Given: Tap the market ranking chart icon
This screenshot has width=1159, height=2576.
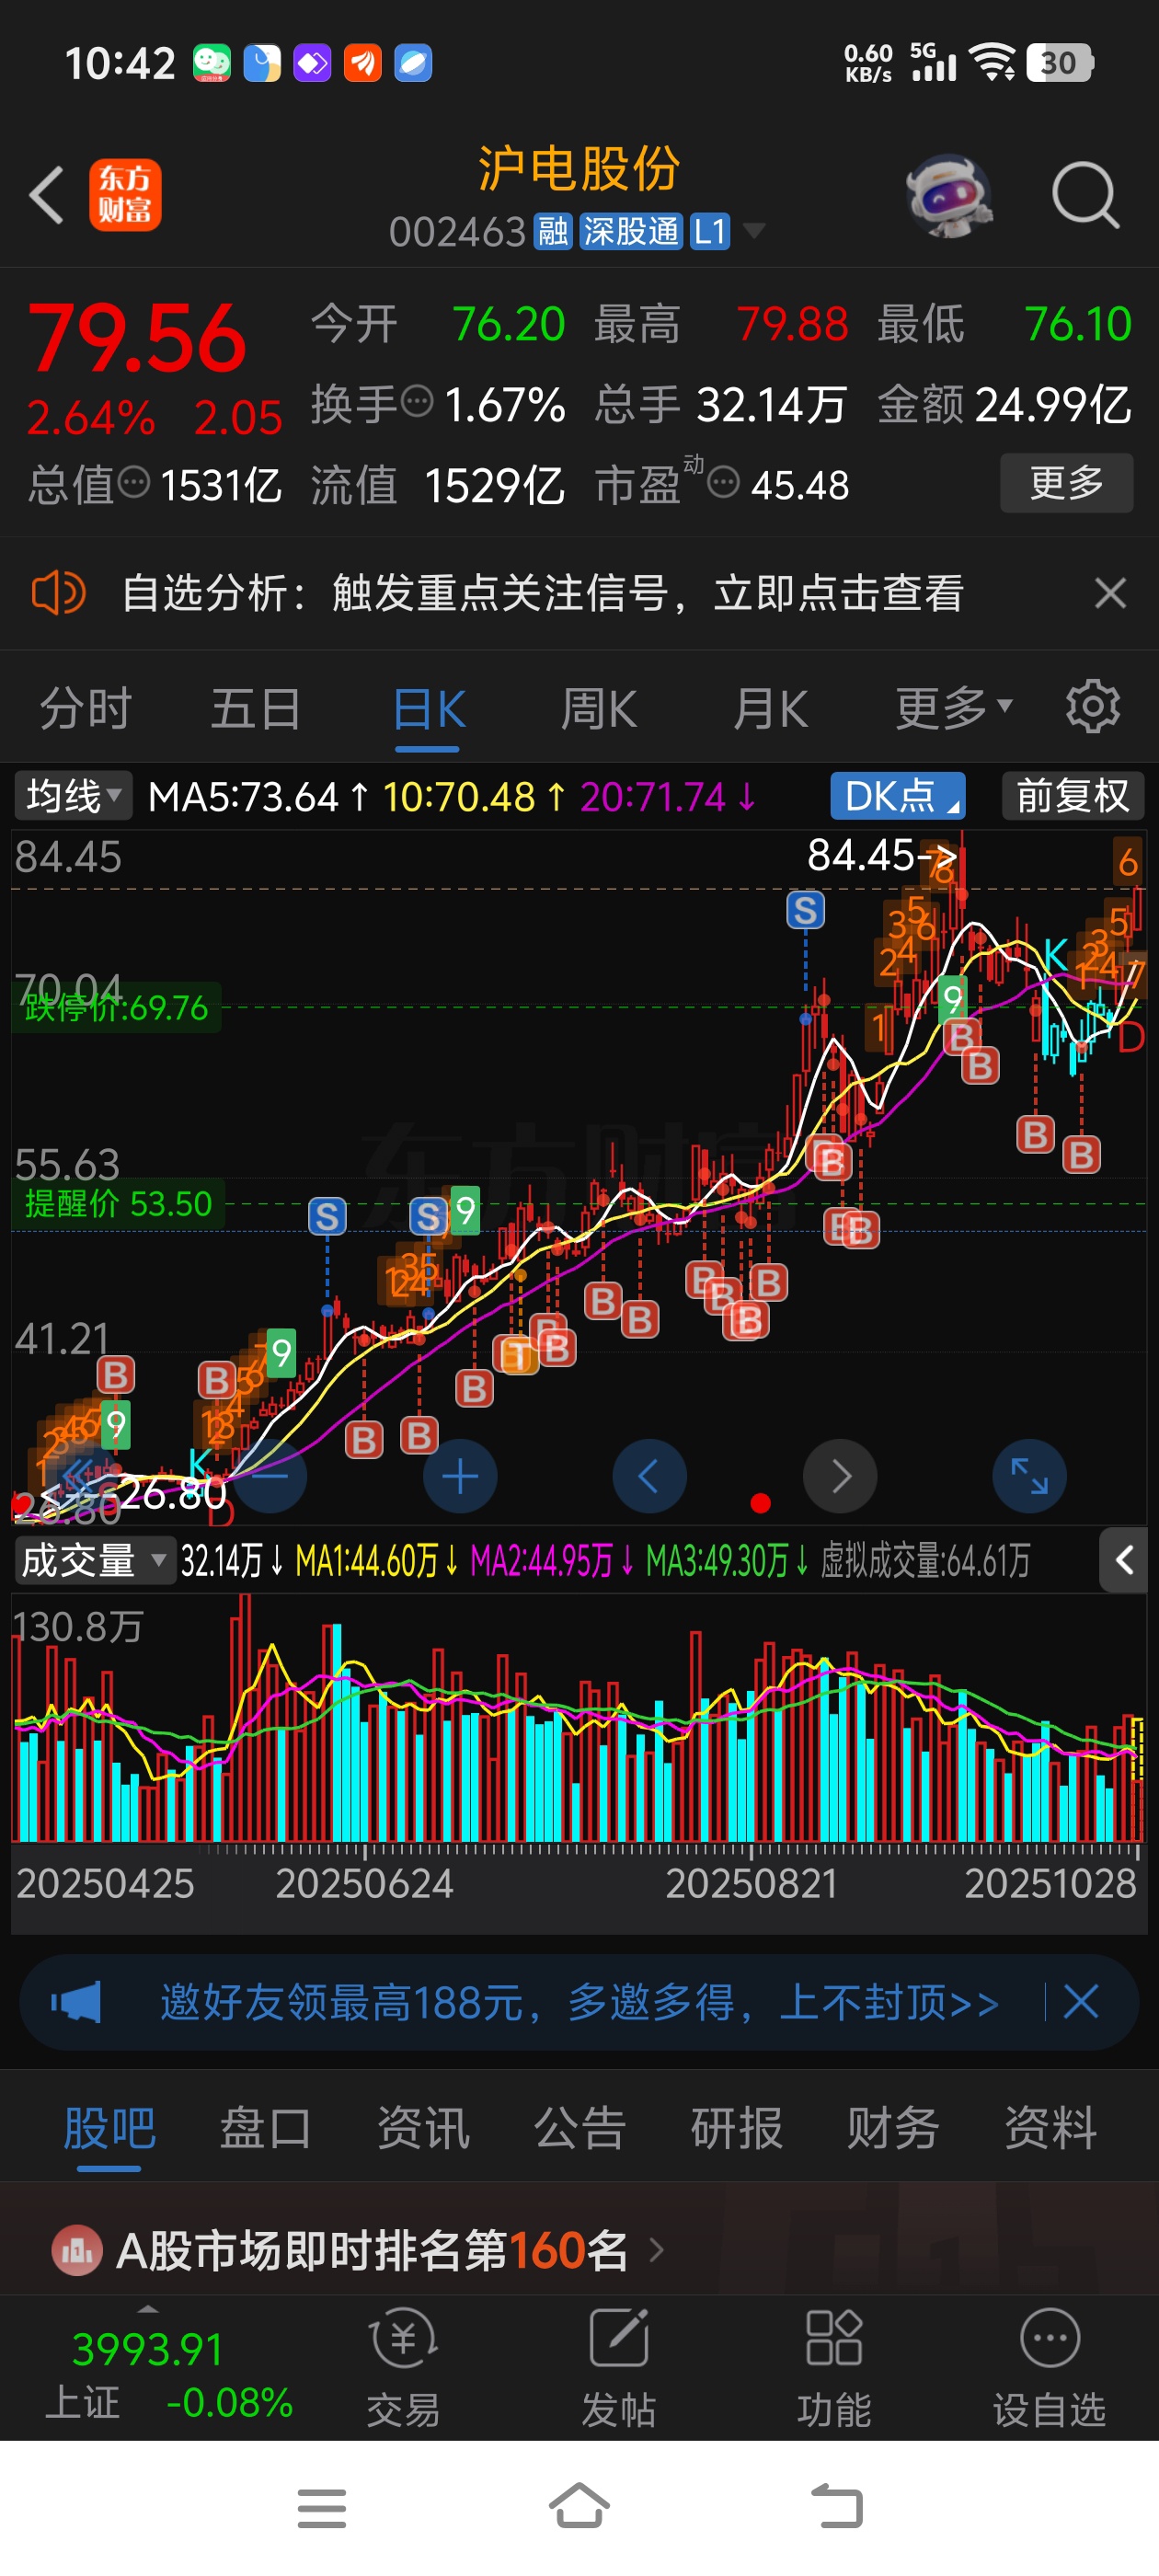Looking at the screenshot, I should (x=77, y=2250).
